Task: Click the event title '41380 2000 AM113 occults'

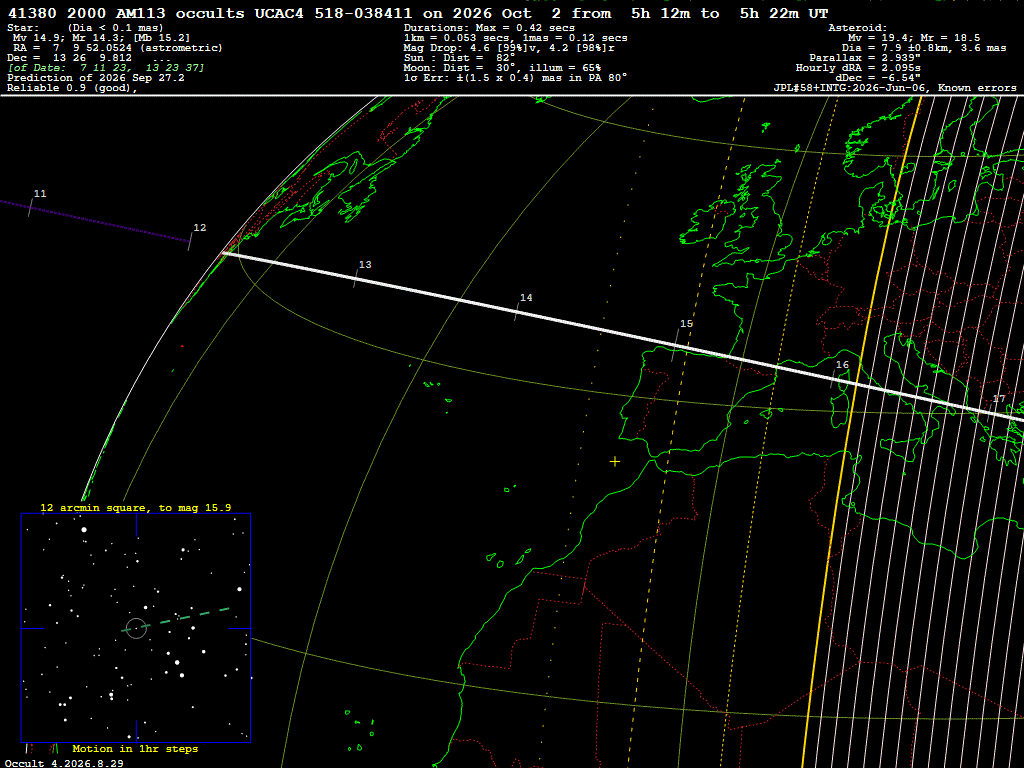Action: pos(126,13)
